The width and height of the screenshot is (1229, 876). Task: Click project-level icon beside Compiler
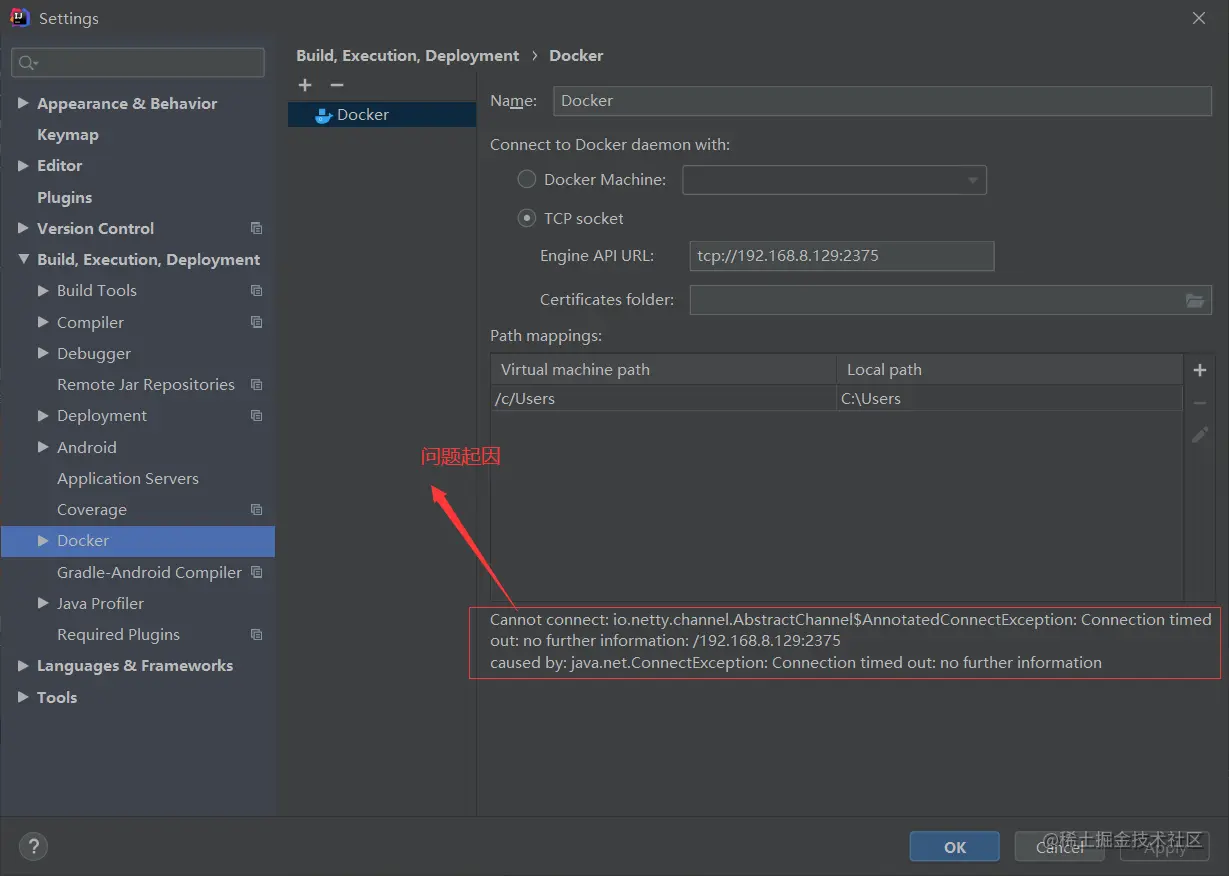(257, 322)
